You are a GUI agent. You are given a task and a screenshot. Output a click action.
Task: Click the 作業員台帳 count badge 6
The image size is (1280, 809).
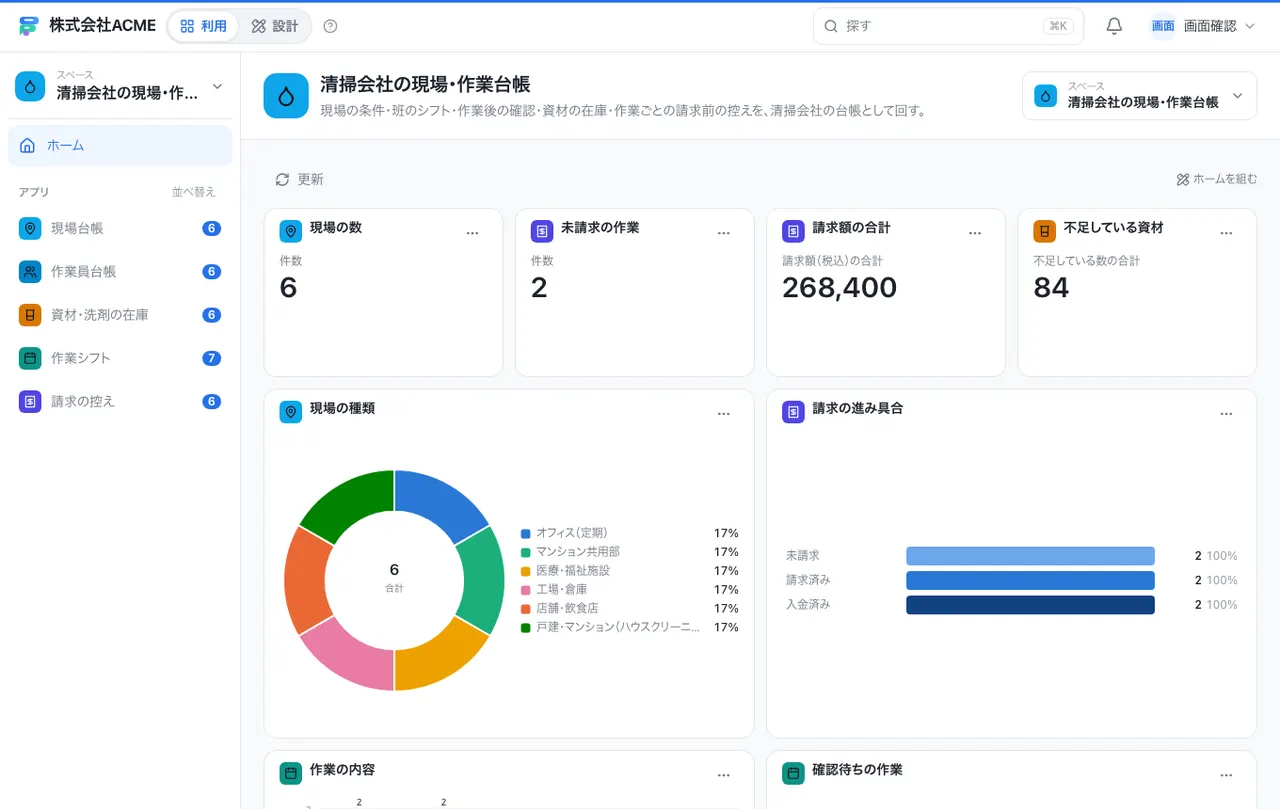point(211,271)
